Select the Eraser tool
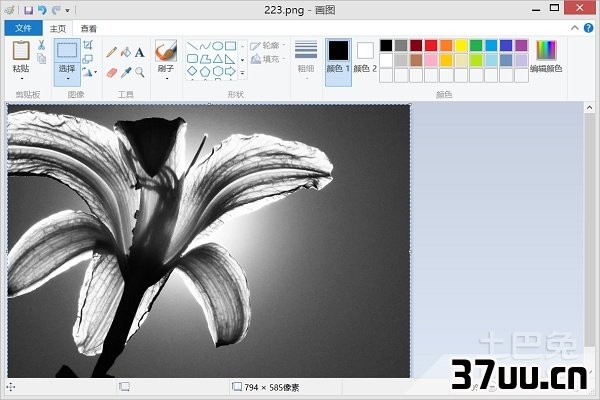Image resolution: width=600 pixels, height=400 pixels. coord(112,72)
